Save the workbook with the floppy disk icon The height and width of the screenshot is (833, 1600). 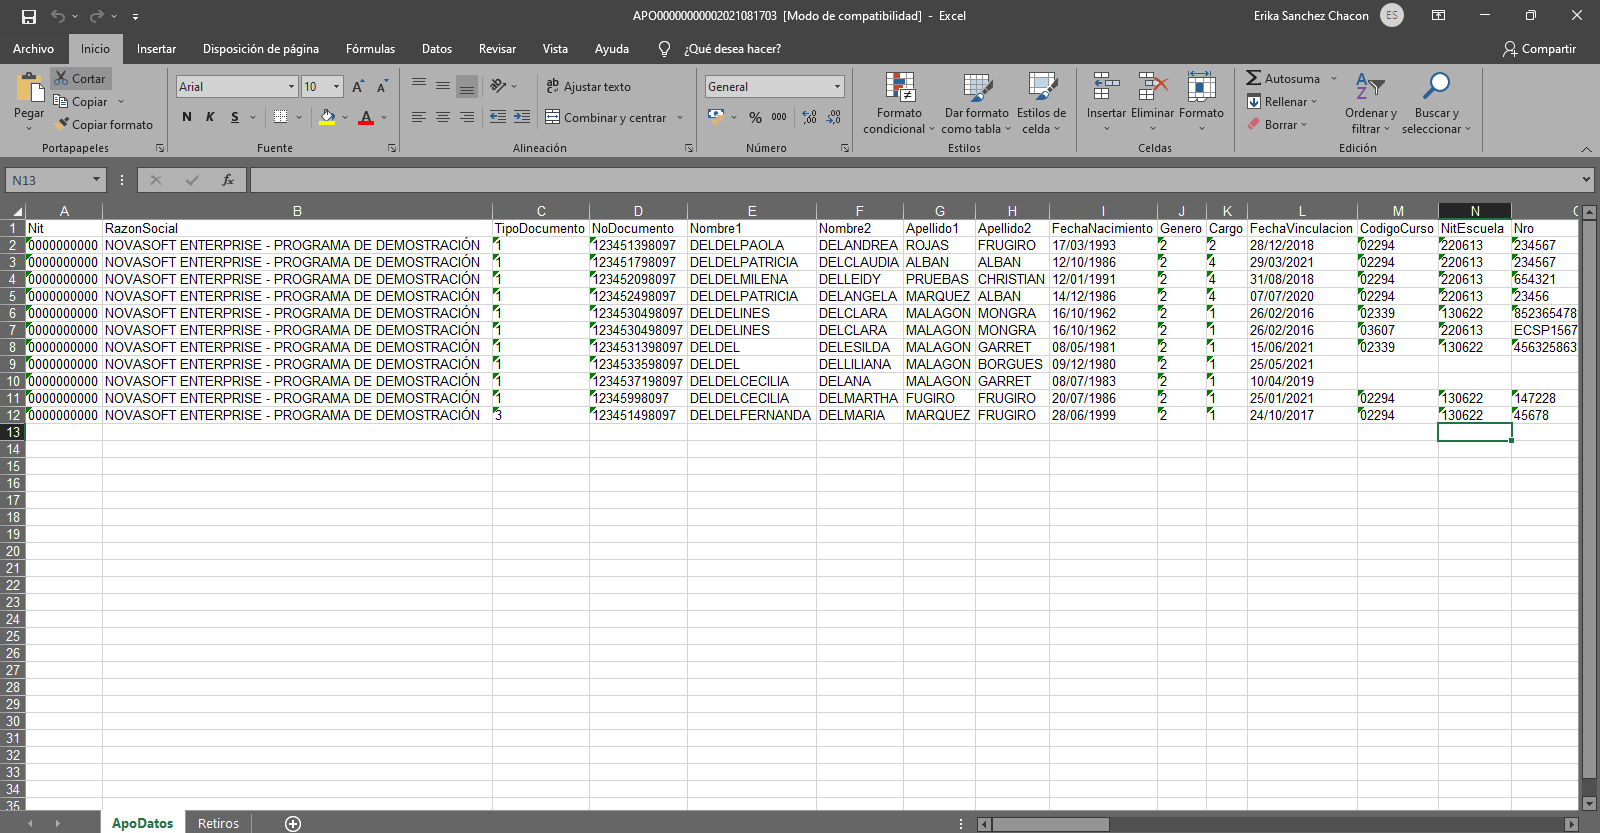tap(29, 16)
